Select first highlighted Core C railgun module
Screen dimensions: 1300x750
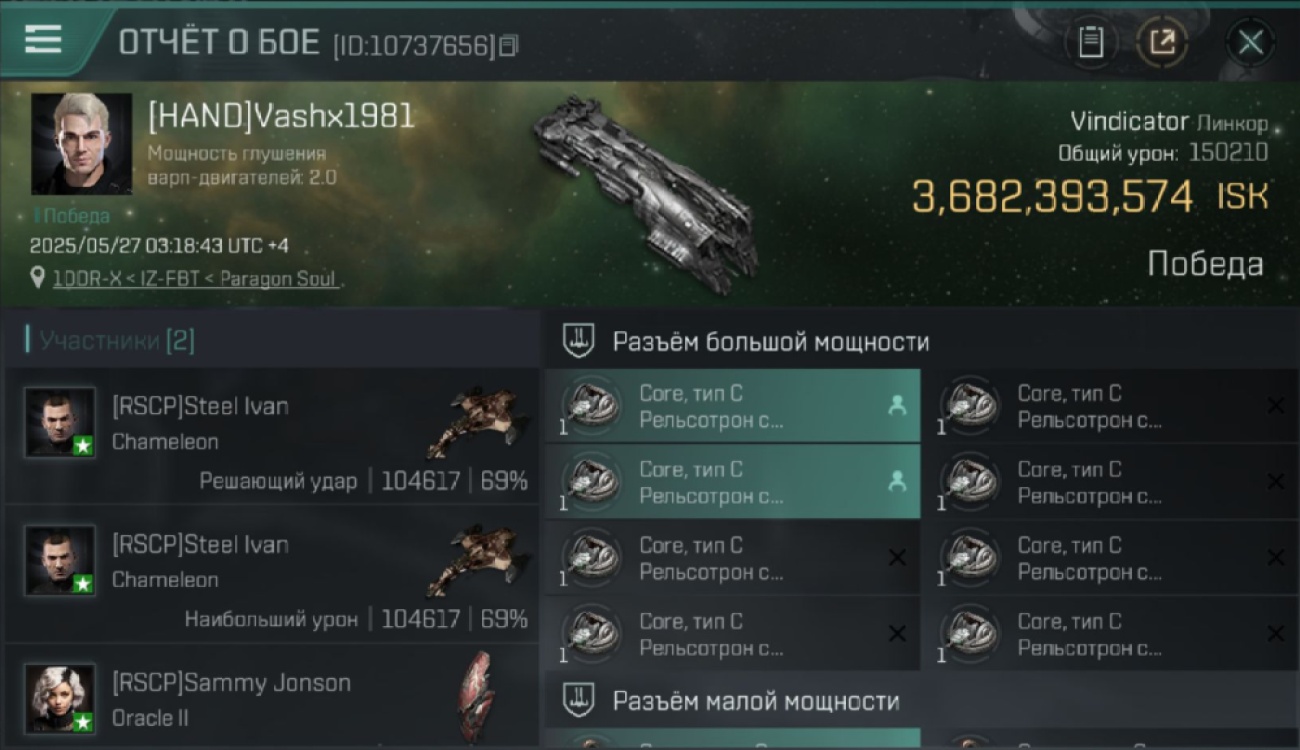pos(733,406)
